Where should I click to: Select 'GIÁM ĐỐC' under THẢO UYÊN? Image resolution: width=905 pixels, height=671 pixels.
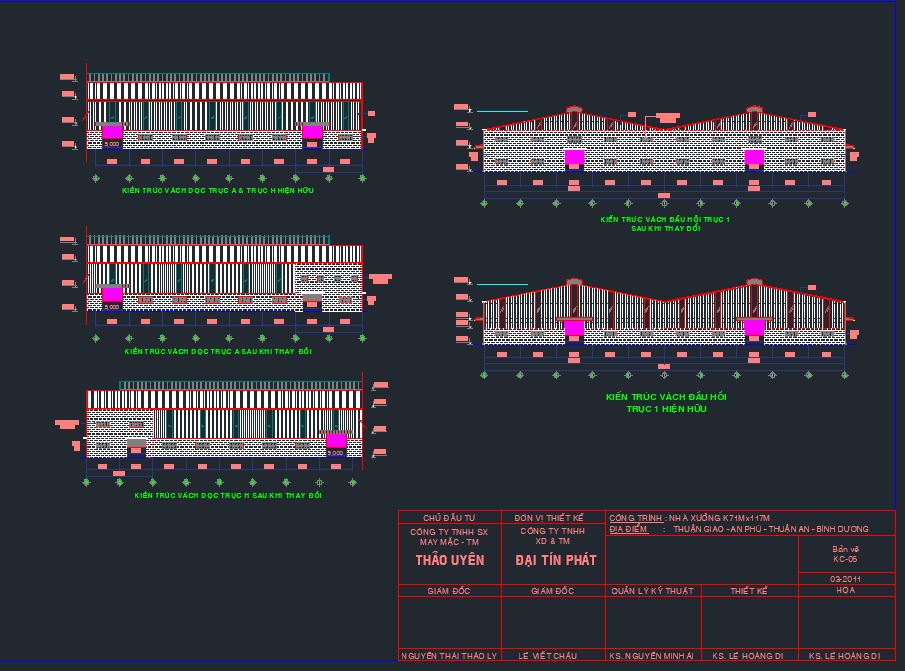pos(448,591)
